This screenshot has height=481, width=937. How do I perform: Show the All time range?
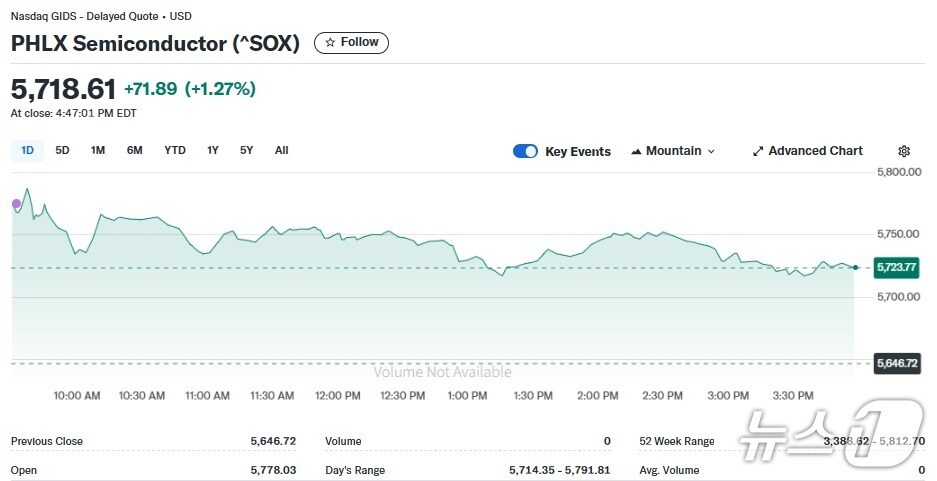(x=282, y=150)
